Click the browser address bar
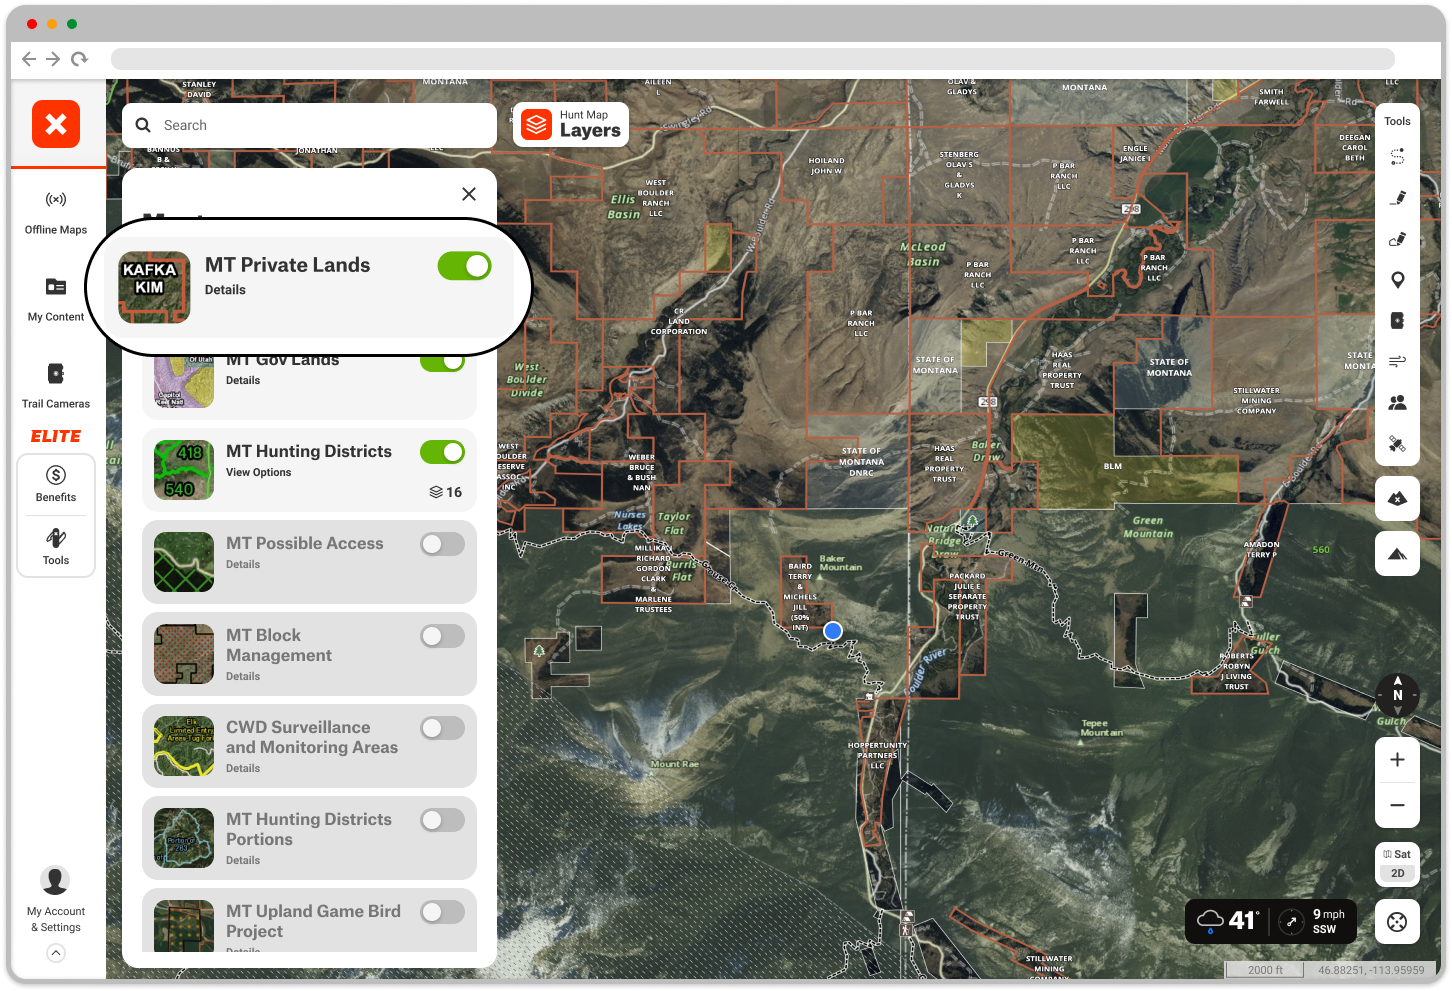Screen dimensions: 1452x991 click(x=752, y=59)
